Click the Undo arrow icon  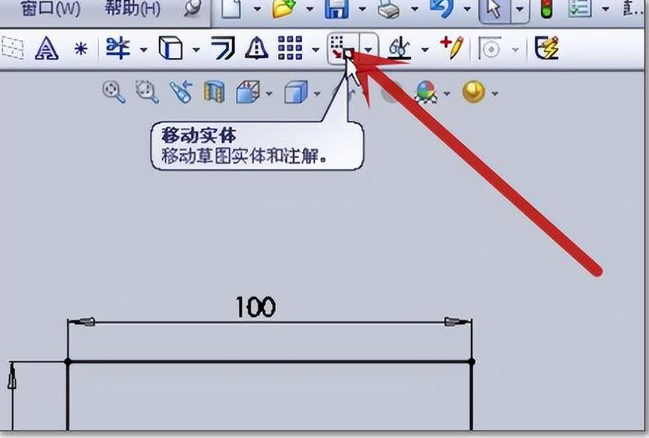(441, 10)
